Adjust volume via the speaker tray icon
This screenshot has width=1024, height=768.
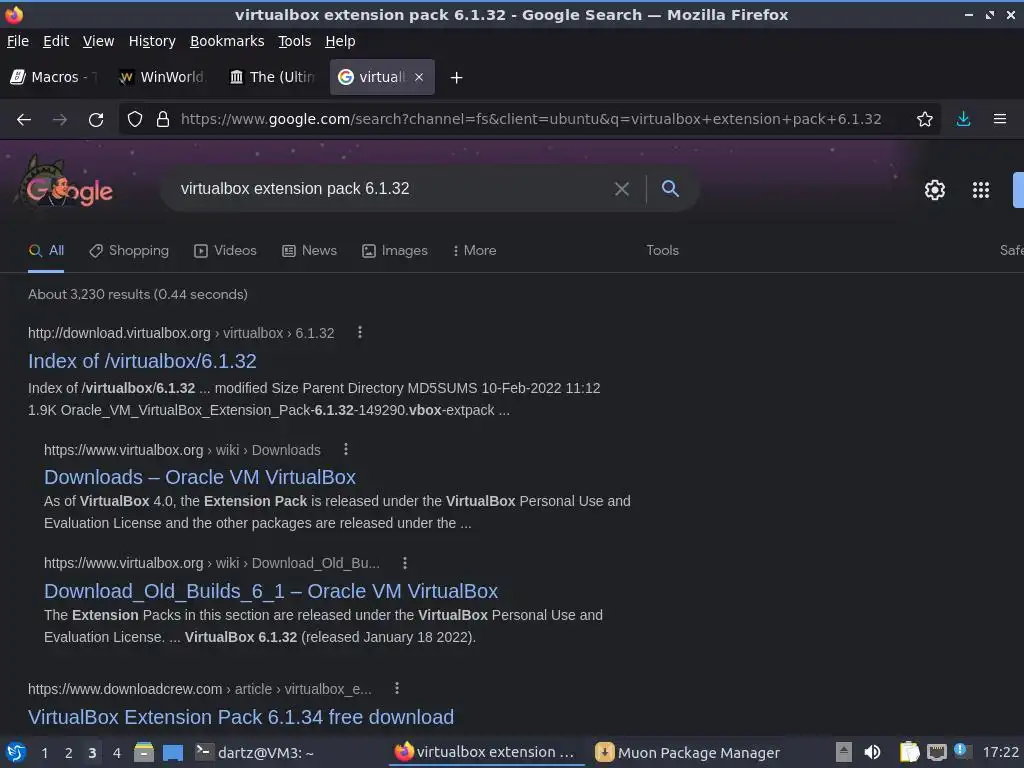[872, 752]
